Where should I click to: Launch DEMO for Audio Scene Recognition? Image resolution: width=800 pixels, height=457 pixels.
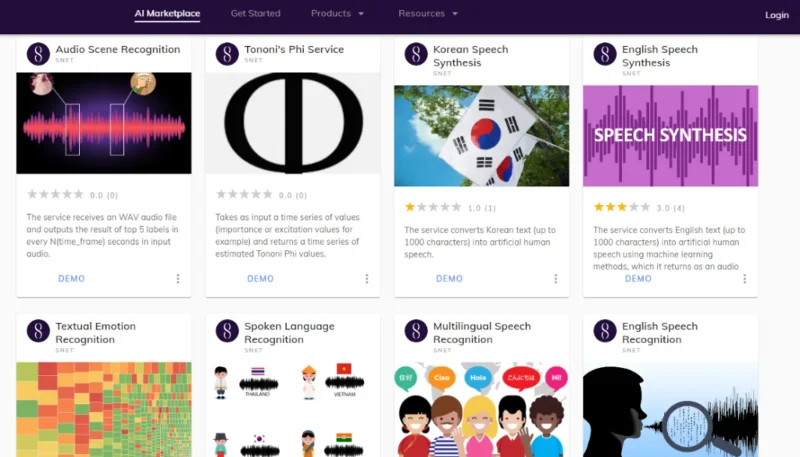pos(71,278)
